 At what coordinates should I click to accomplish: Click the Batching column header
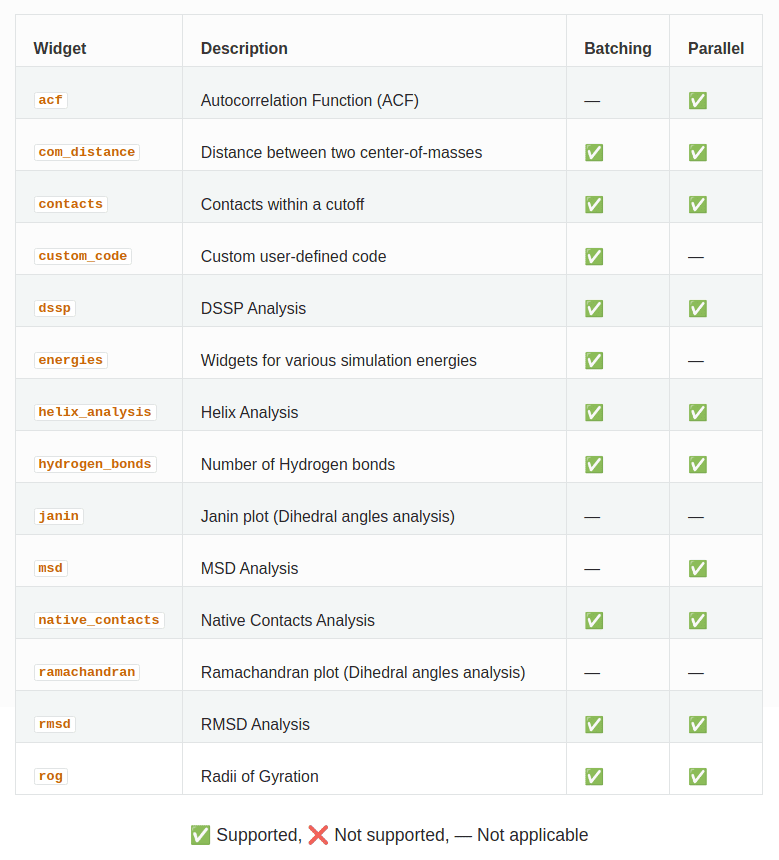point(618,48)
